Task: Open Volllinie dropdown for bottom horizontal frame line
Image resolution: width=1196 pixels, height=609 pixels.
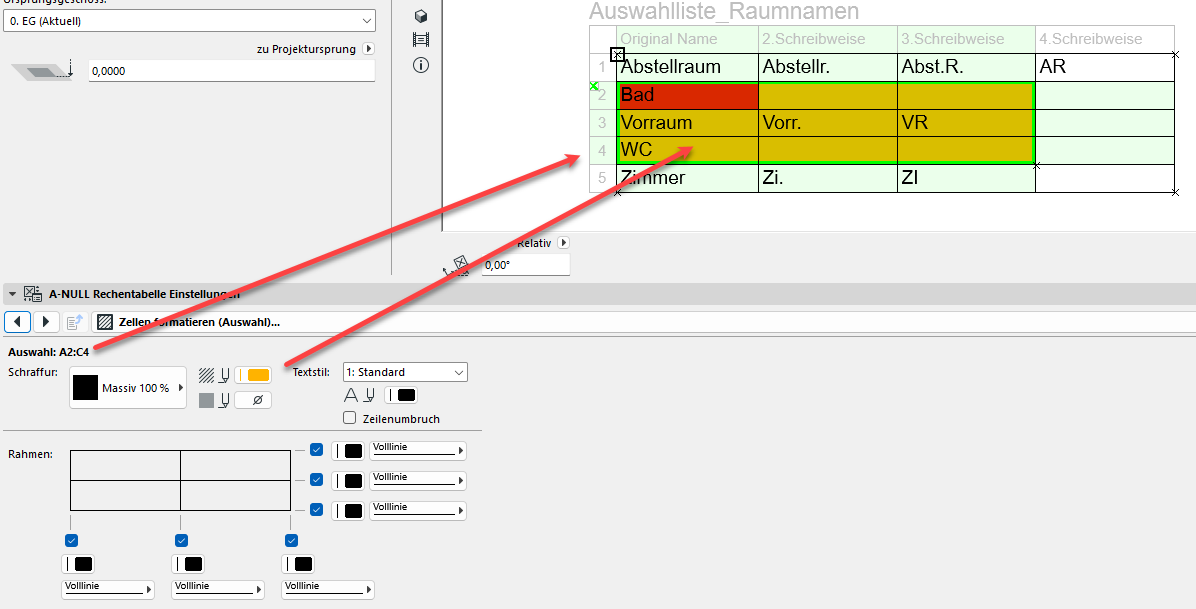Action: click(418, 510)
